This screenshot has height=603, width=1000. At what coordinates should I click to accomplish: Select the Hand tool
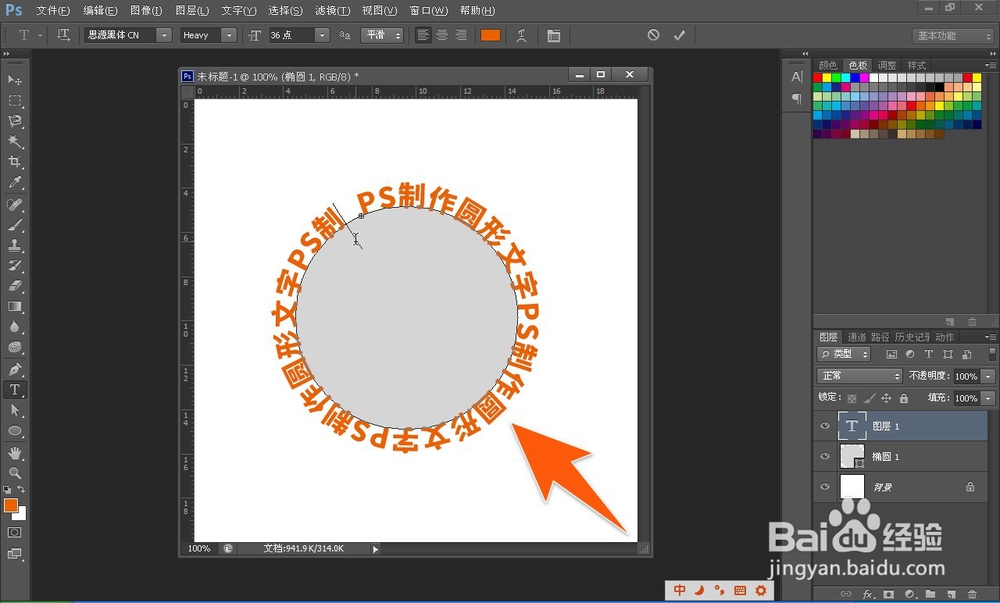[x=14, y=453]
